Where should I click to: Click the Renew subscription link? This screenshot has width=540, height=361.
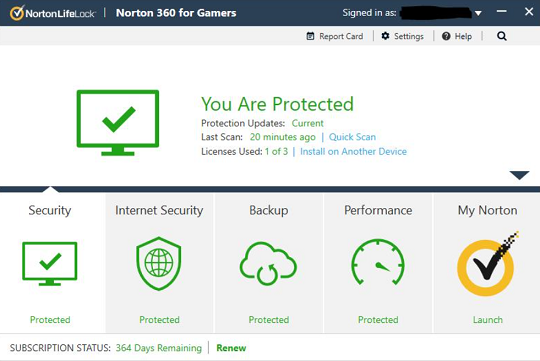231,348
